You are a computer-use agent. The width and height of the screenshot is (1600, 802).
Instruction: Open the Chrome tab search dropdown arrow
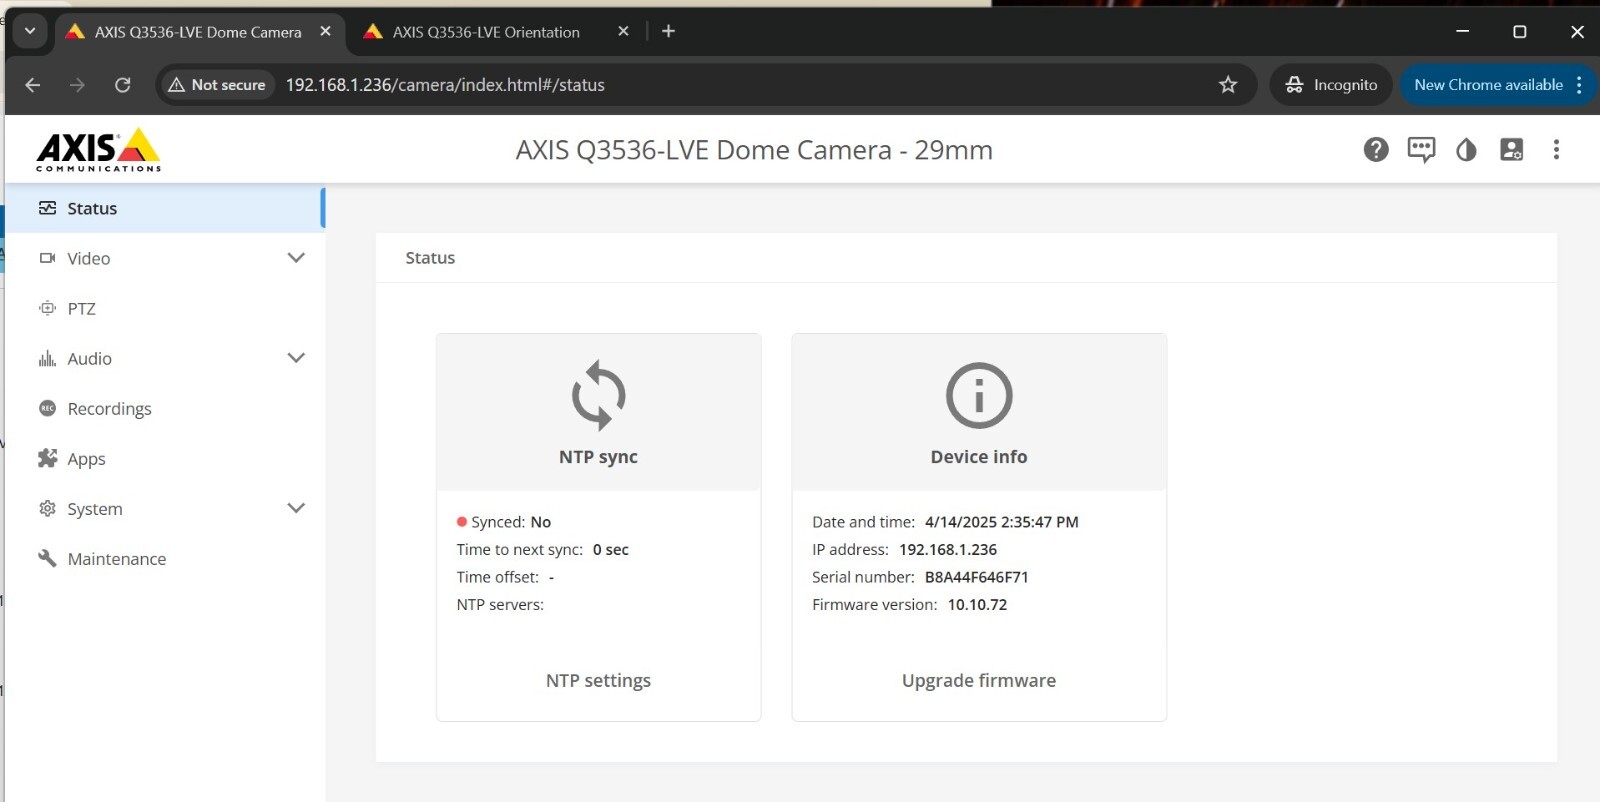30,31
